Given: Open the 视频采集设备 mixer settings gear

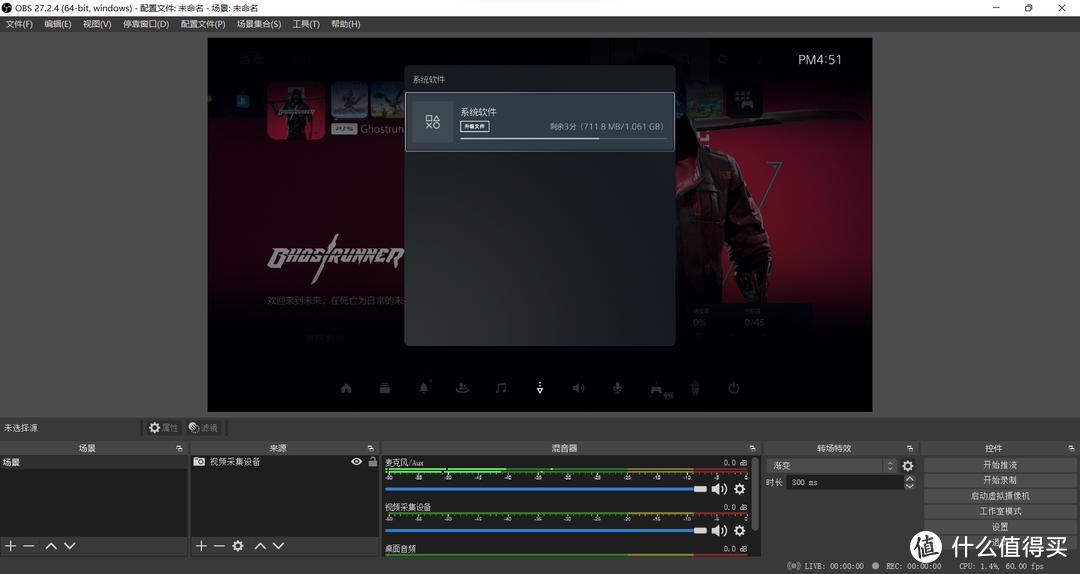Looking at the screenshot, I should pyautogui.click(x=740, y=531).
